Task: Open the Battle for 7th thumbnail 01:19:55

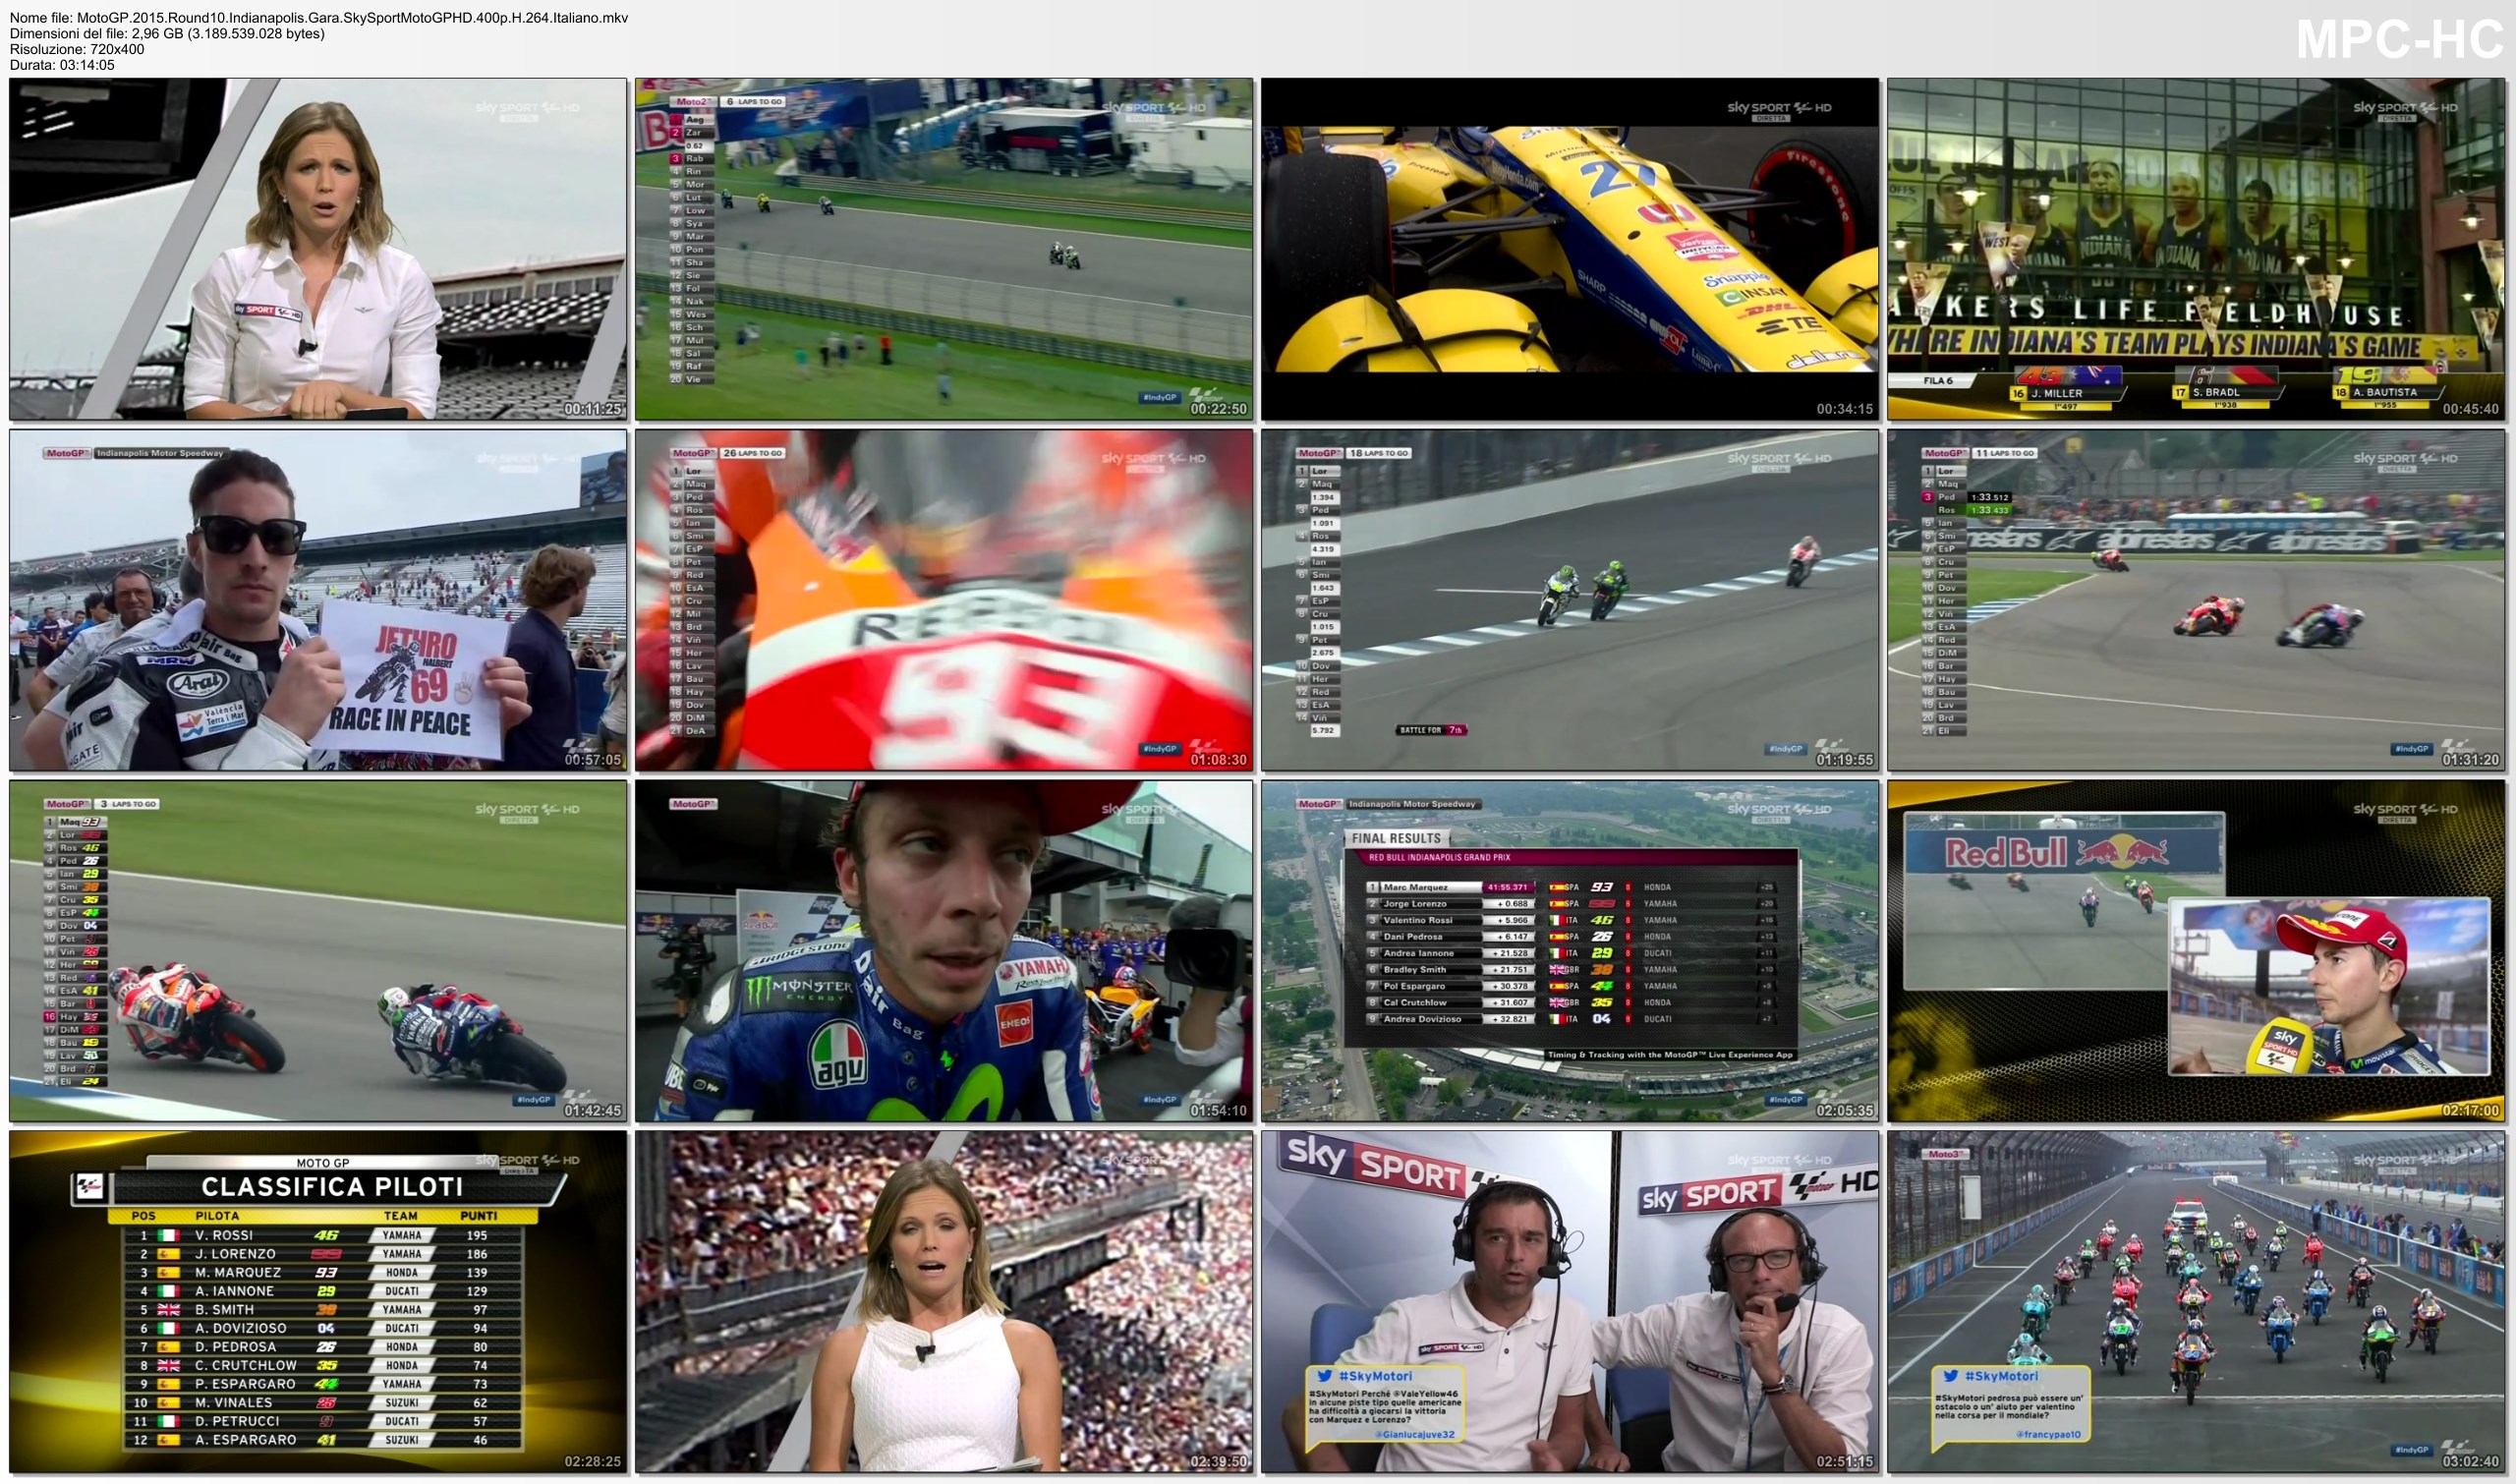Action: (1570, 600)
